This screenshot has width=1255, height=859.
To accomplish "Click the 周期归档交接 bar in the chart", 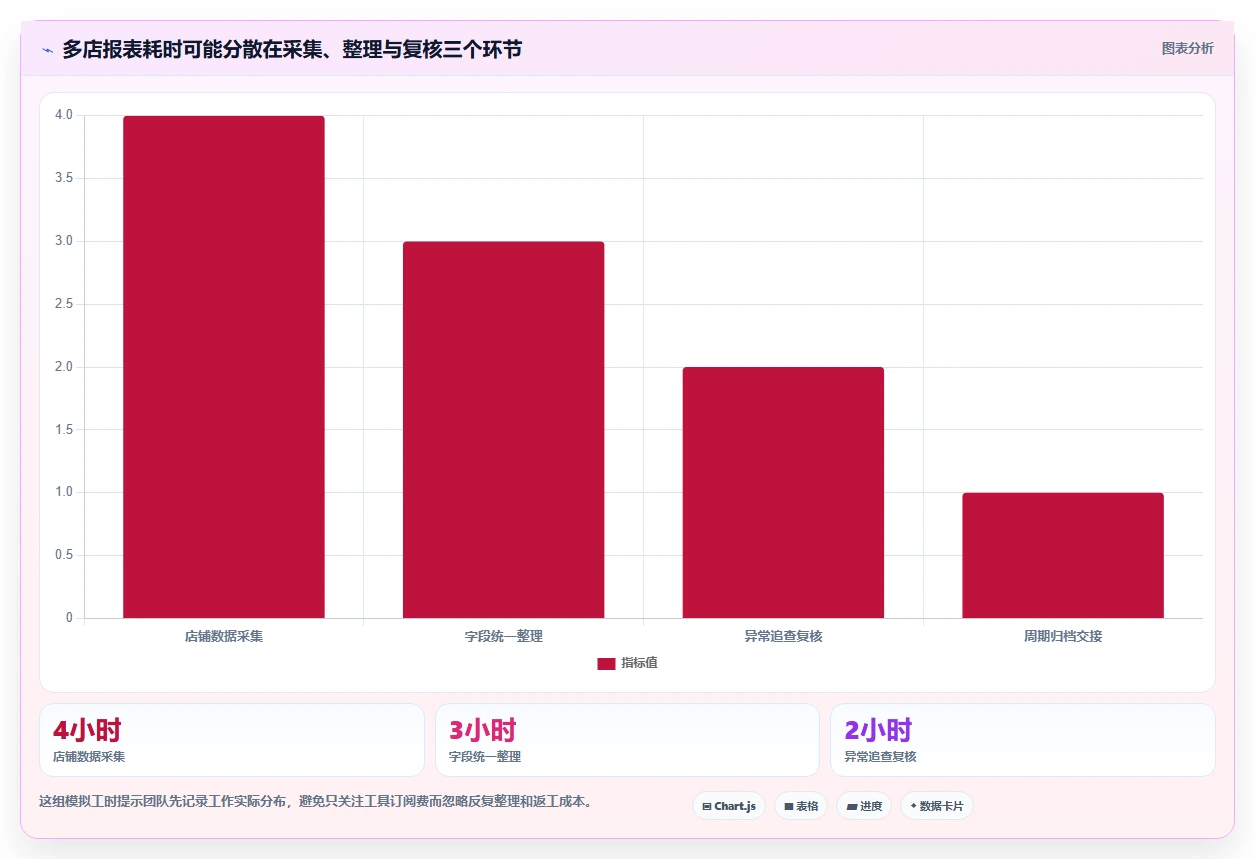I will click(x=1063, y=555).
